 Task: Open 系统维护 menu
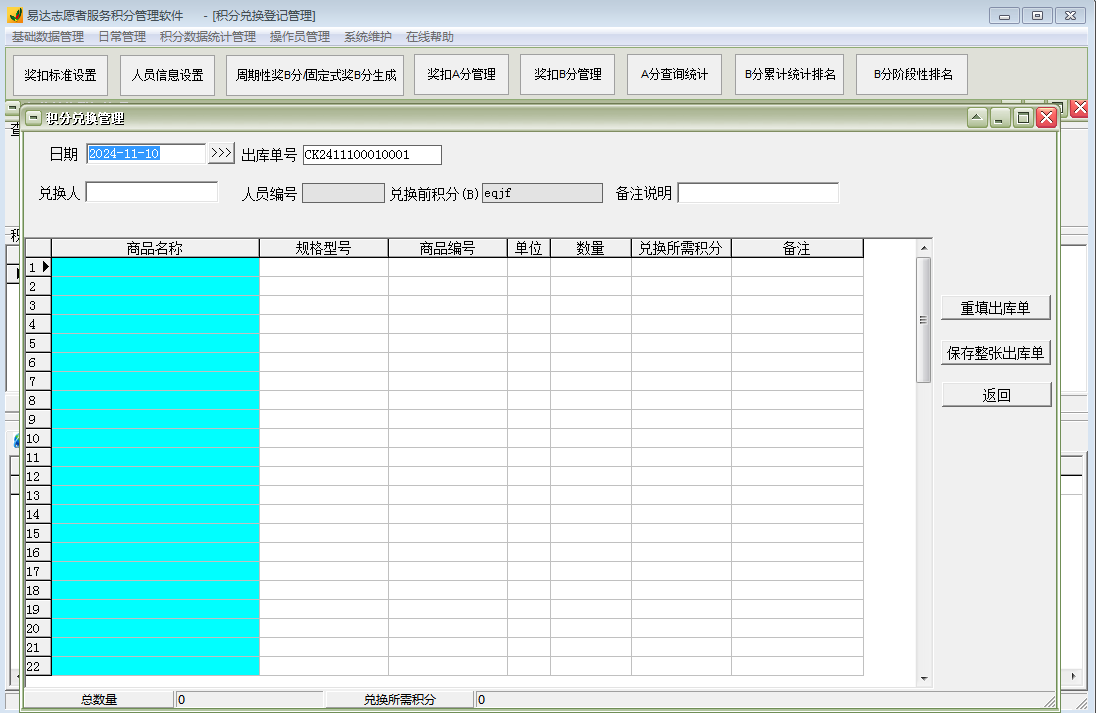368,36
